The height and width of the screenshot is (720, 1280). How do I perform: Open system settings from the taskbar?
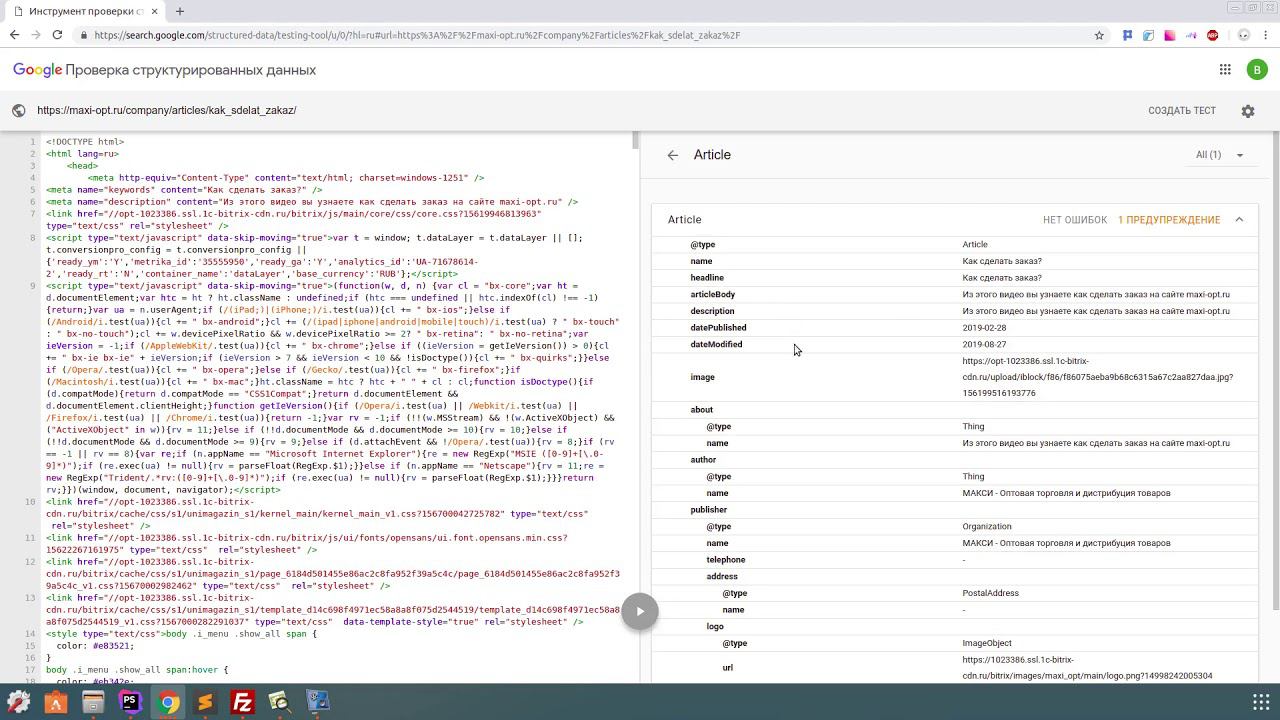(x=19, y=702)
